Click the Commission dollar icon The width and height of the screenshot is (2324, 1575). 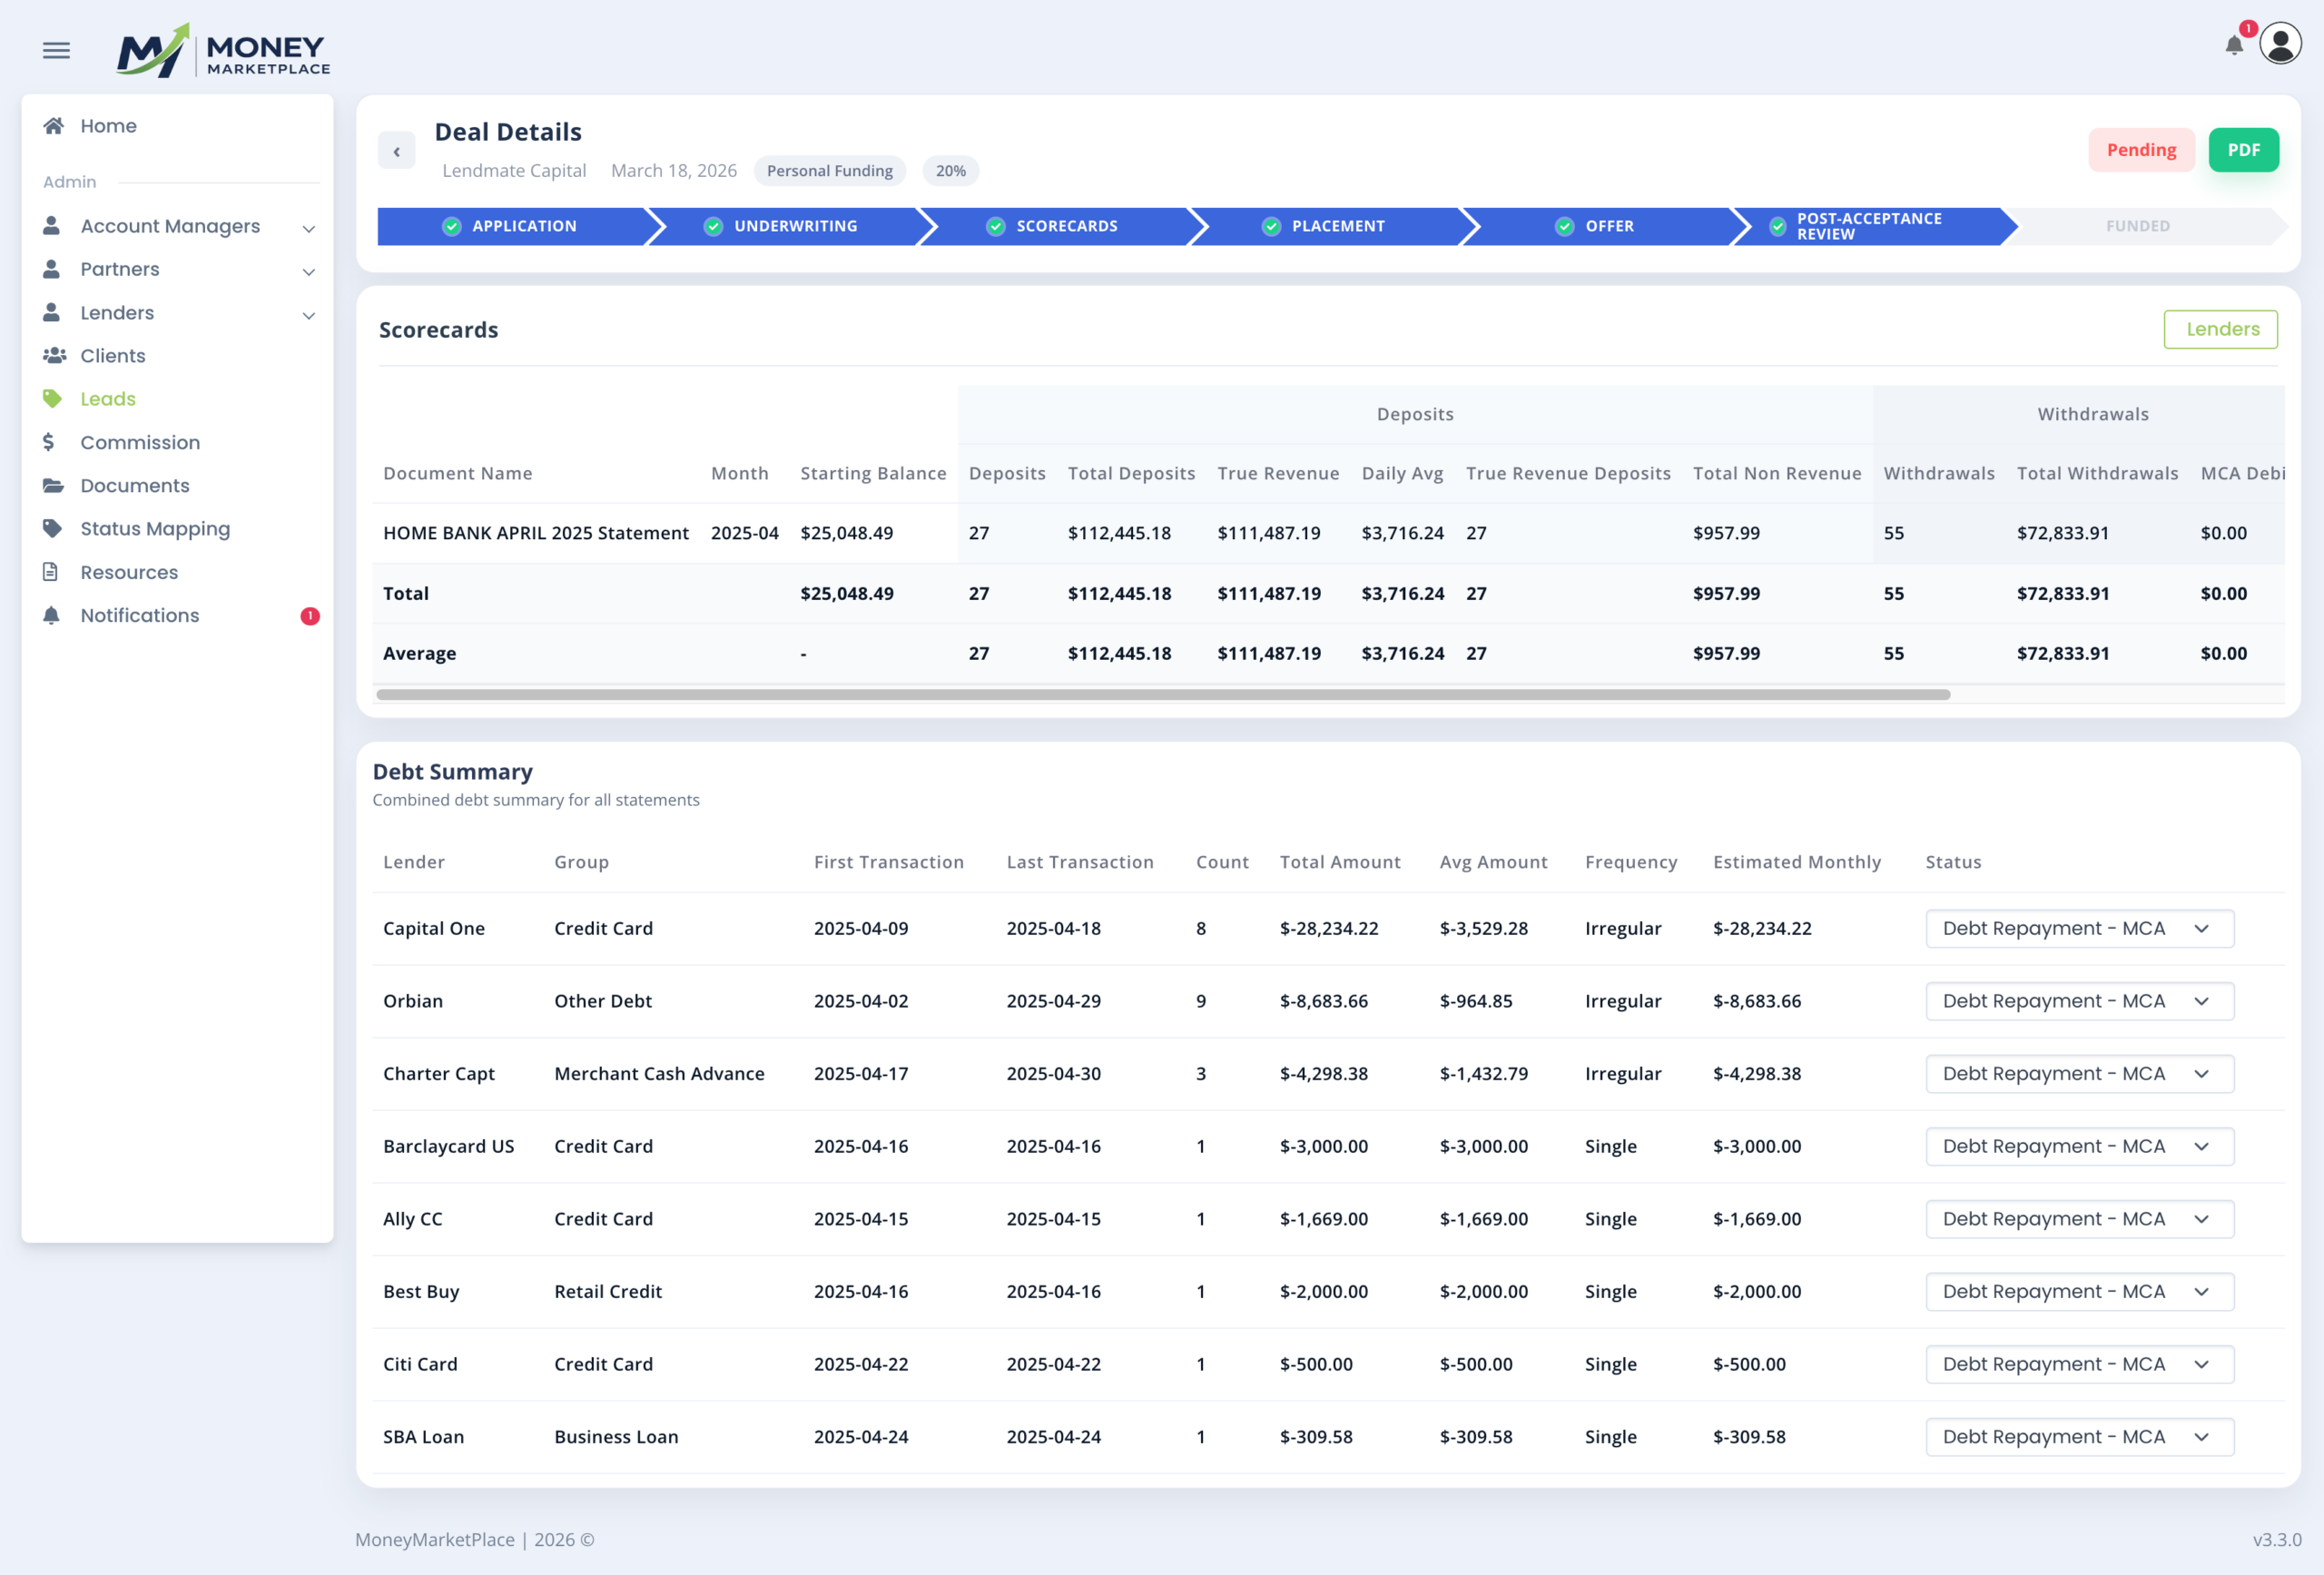[x=49, y=442]
